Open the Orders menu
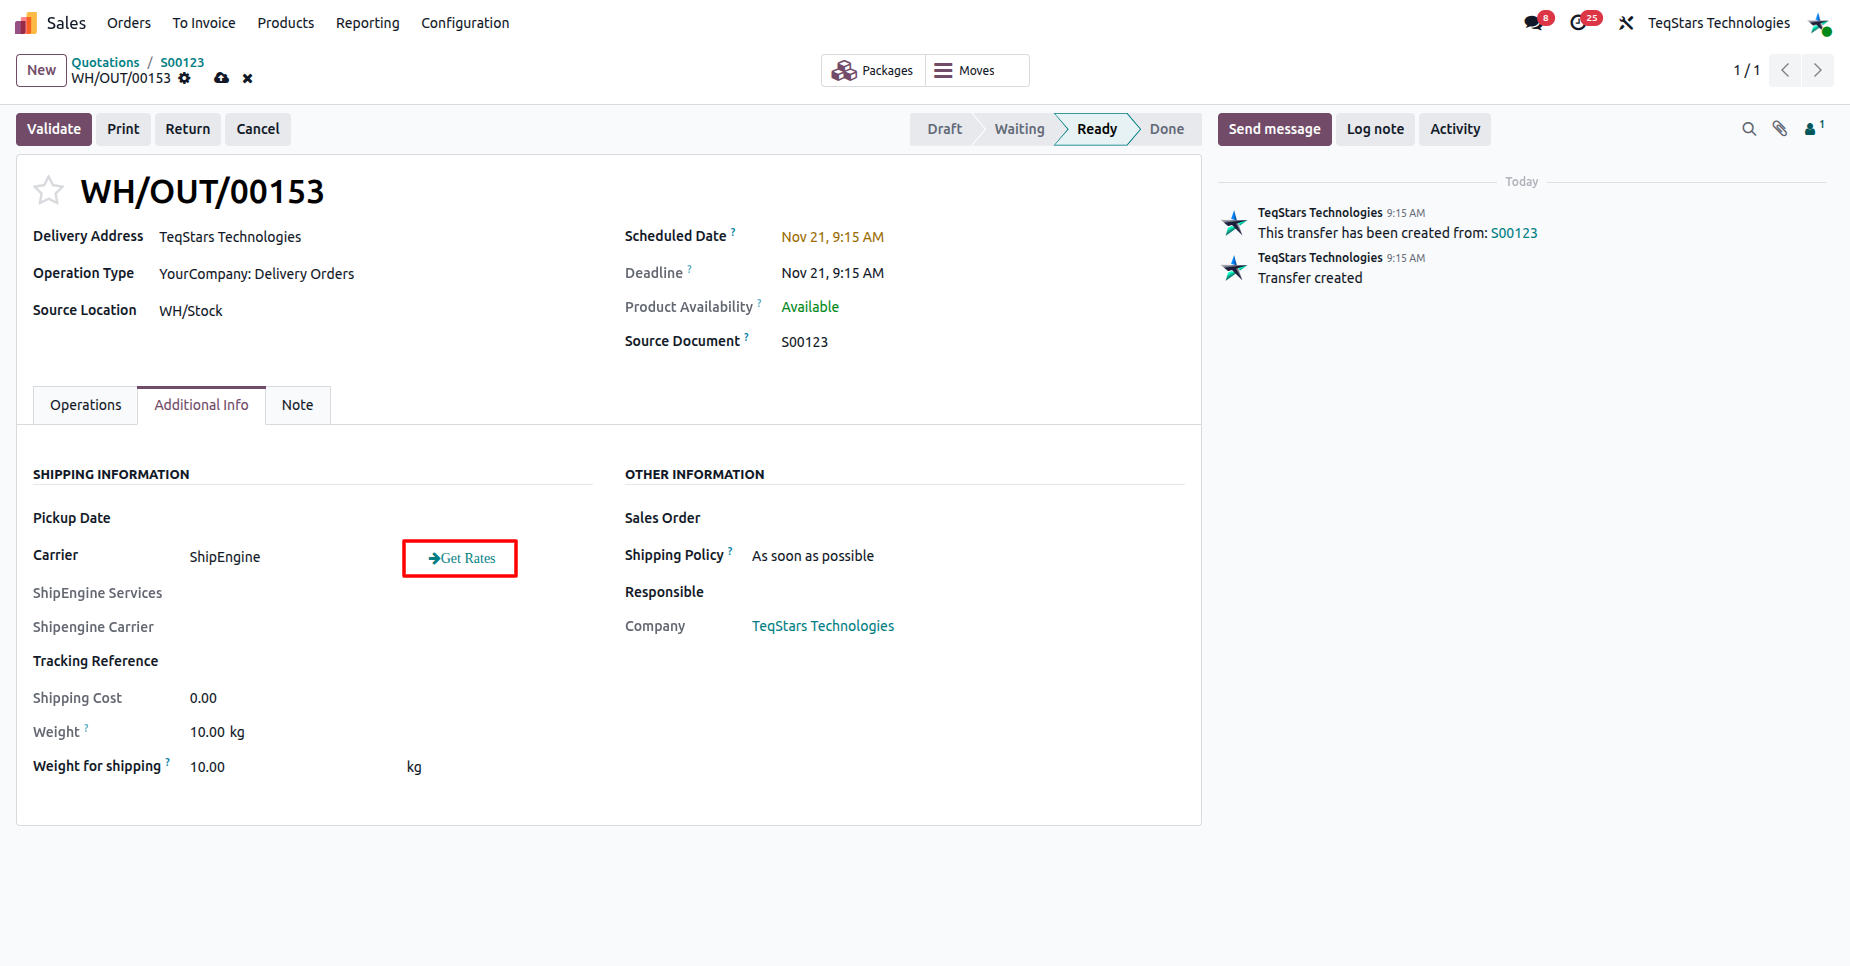The width and height of the screenshot is (1850, 966). pos(129,23)
